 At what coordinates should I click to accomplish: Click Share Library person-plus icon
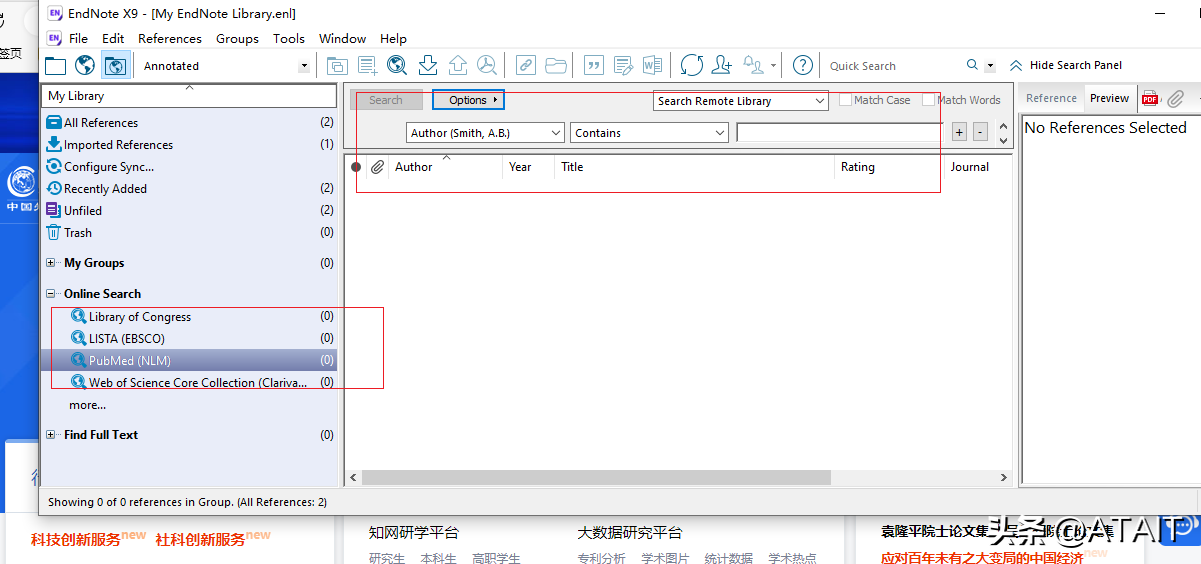tap(722, 66)
